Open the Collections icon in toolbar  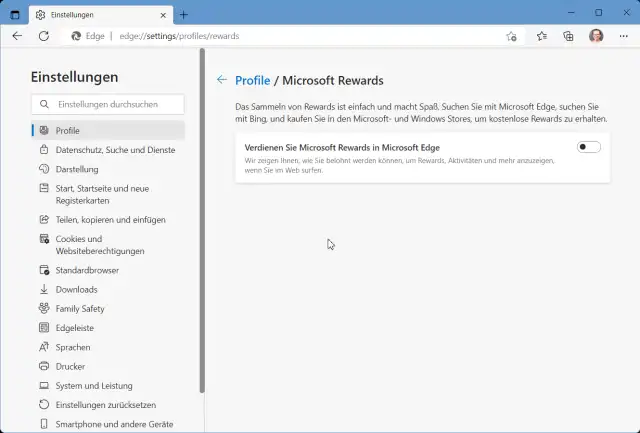568,36
